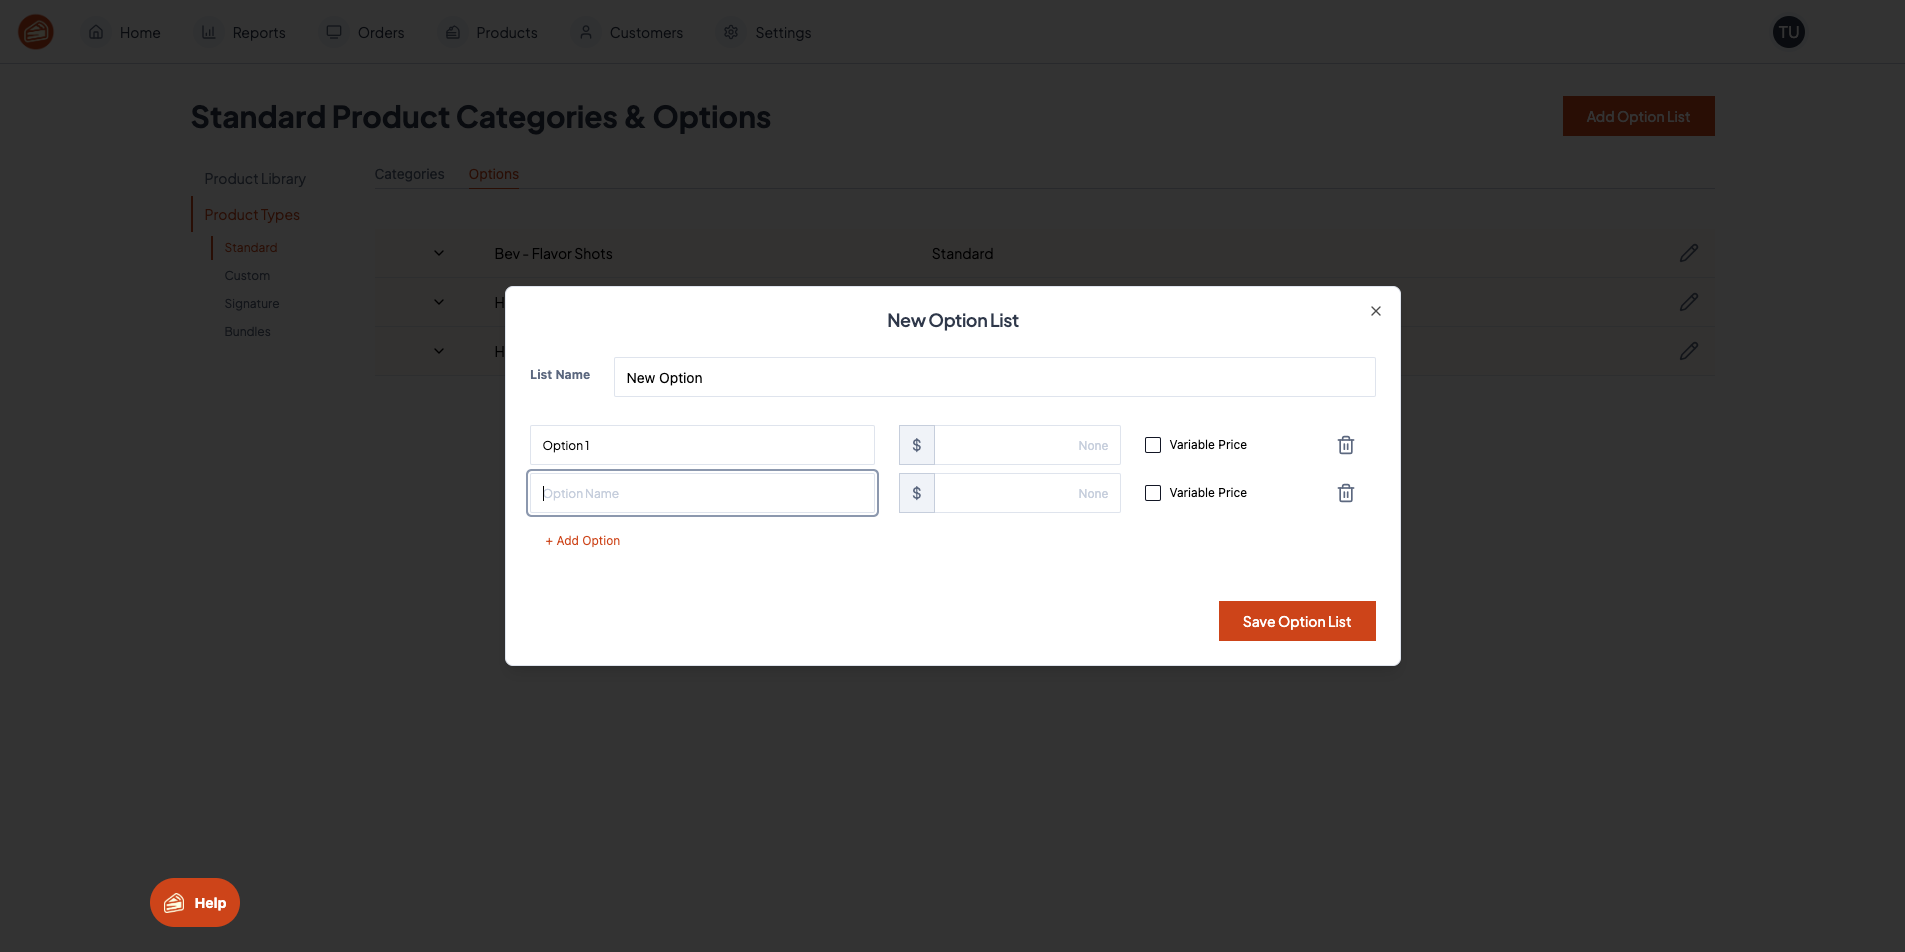Select the Custom product type

coord(247,275)
